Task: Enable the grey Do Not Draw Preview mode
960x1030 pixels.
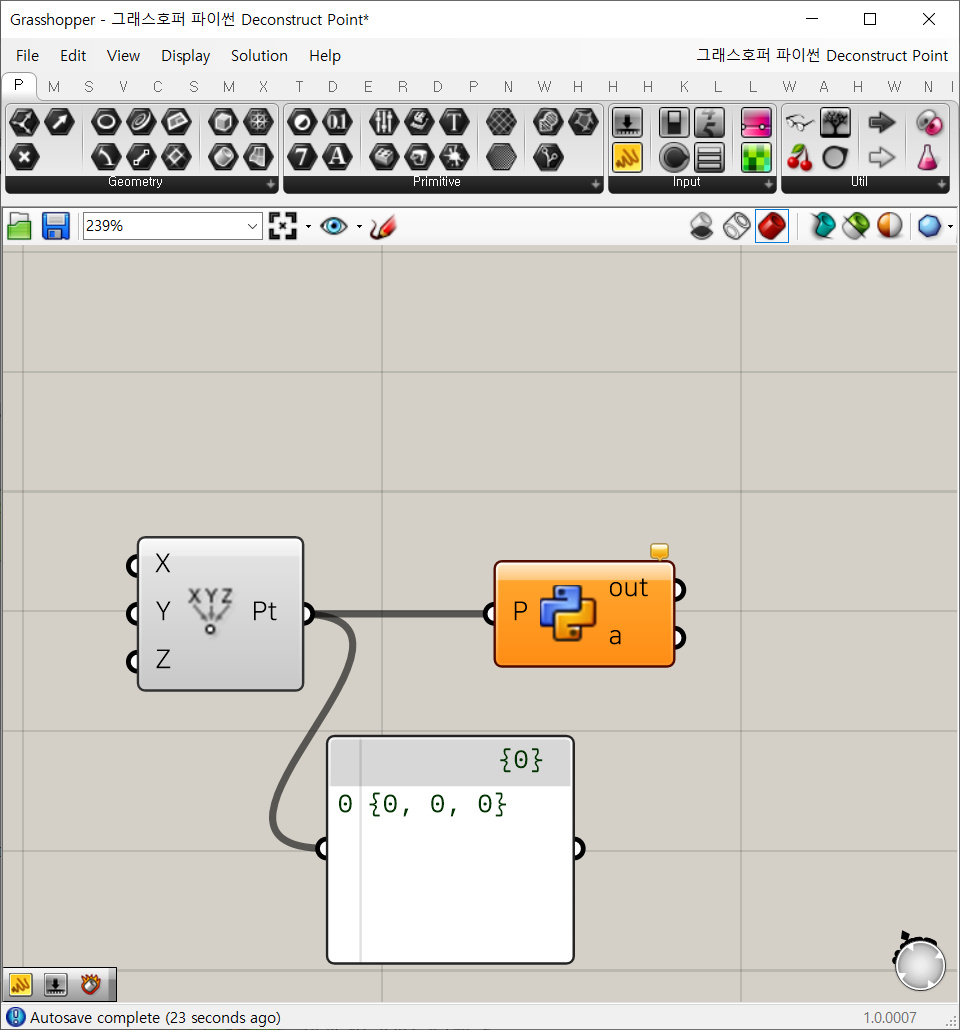Action: click(702, 227)
